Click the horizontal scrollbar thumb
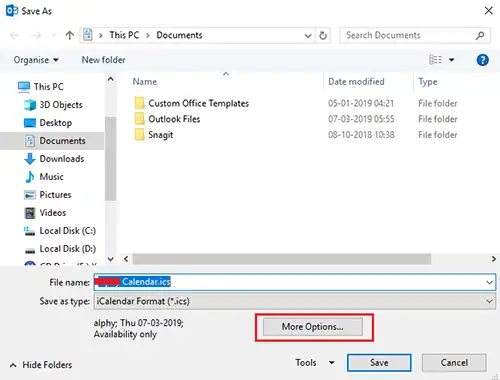This screenshot has width=500, height=380. pyautogui.click(x=282, y=259)
